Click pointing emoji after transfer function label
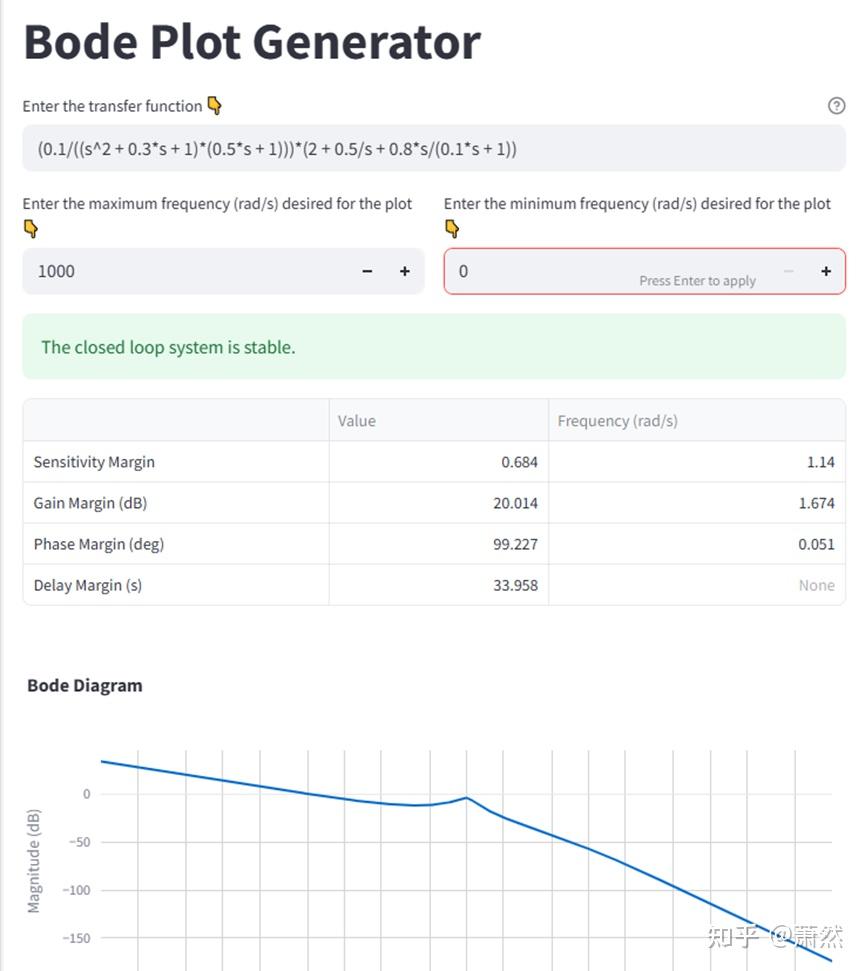The image size is (865, 971). (x=214, y=106)
